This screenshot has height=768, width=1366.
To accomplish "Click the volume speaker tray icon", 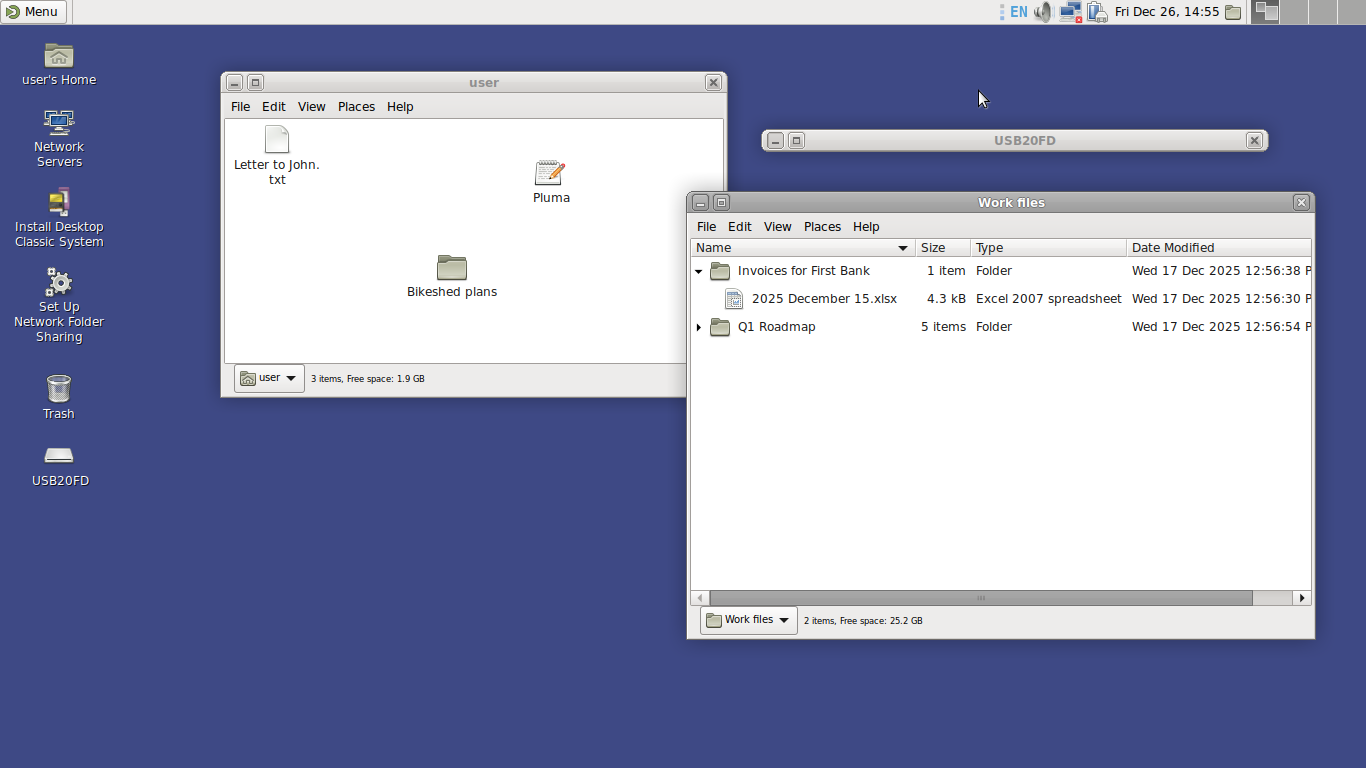I will click(1043, 12).
